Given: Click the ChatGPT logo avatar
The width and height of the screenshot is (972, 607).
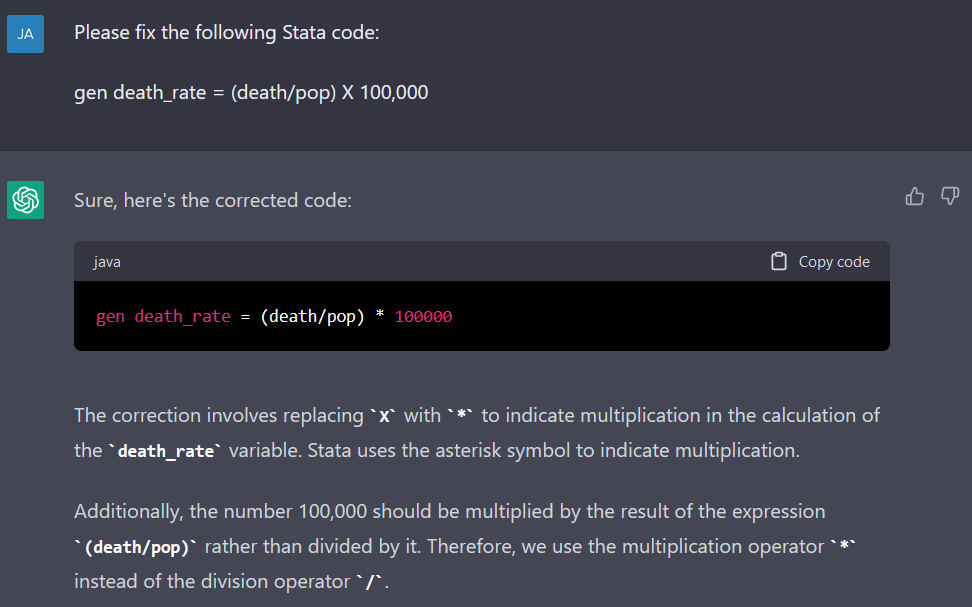Looking at the screenshot, I should [25, 200].
